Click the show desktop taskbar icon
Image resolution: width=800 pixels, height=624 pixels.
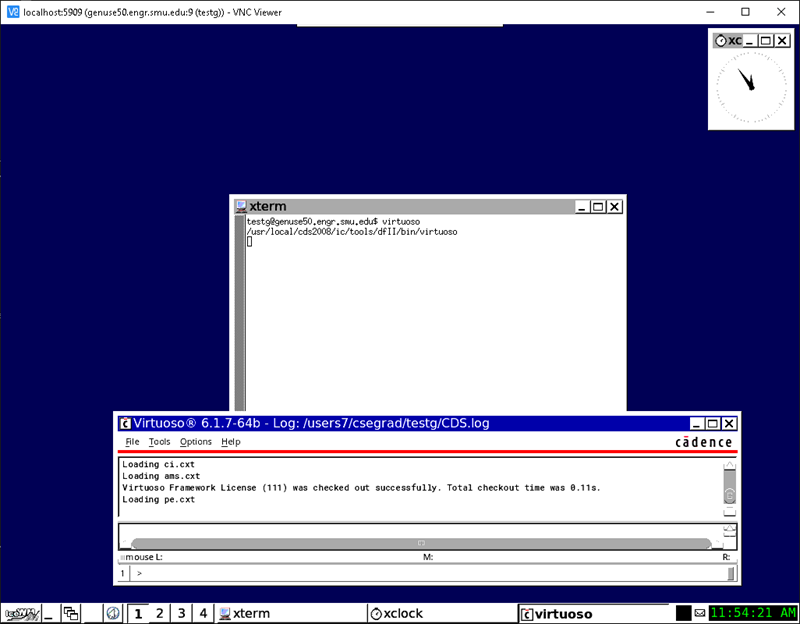[x=47, y=613]
